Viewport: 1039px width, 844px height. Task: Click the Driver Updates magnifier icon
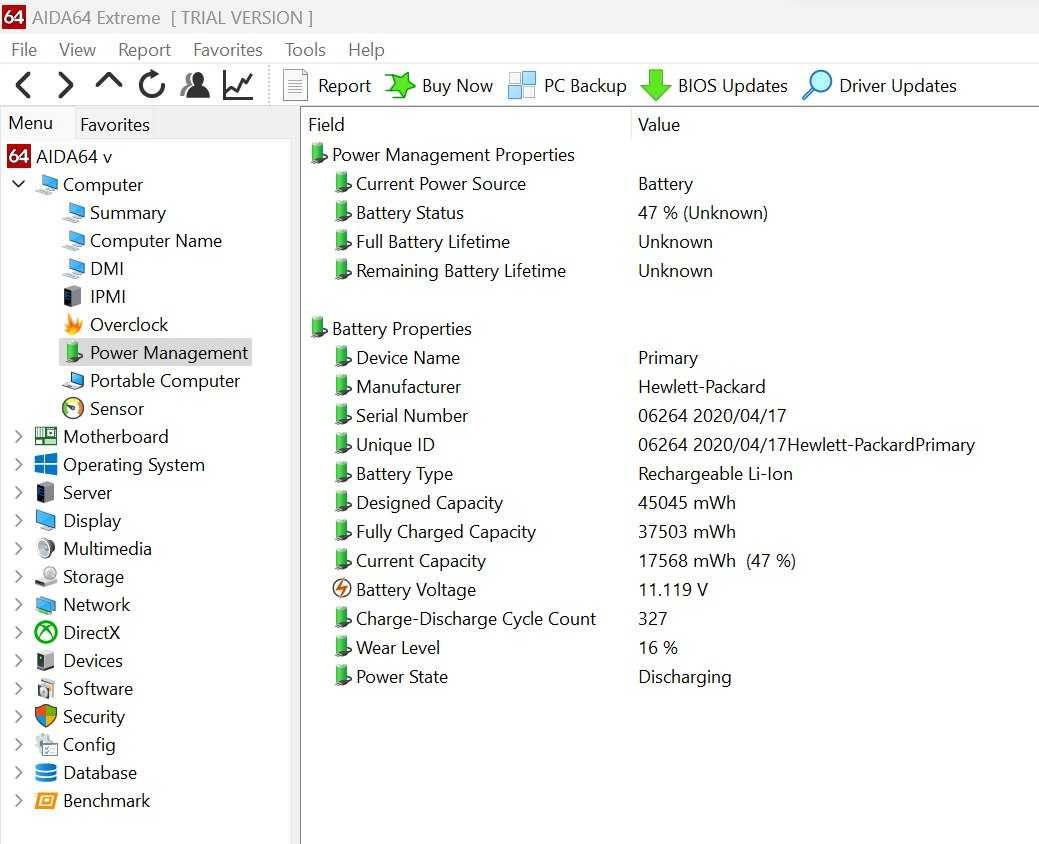(x=817, y=85)
